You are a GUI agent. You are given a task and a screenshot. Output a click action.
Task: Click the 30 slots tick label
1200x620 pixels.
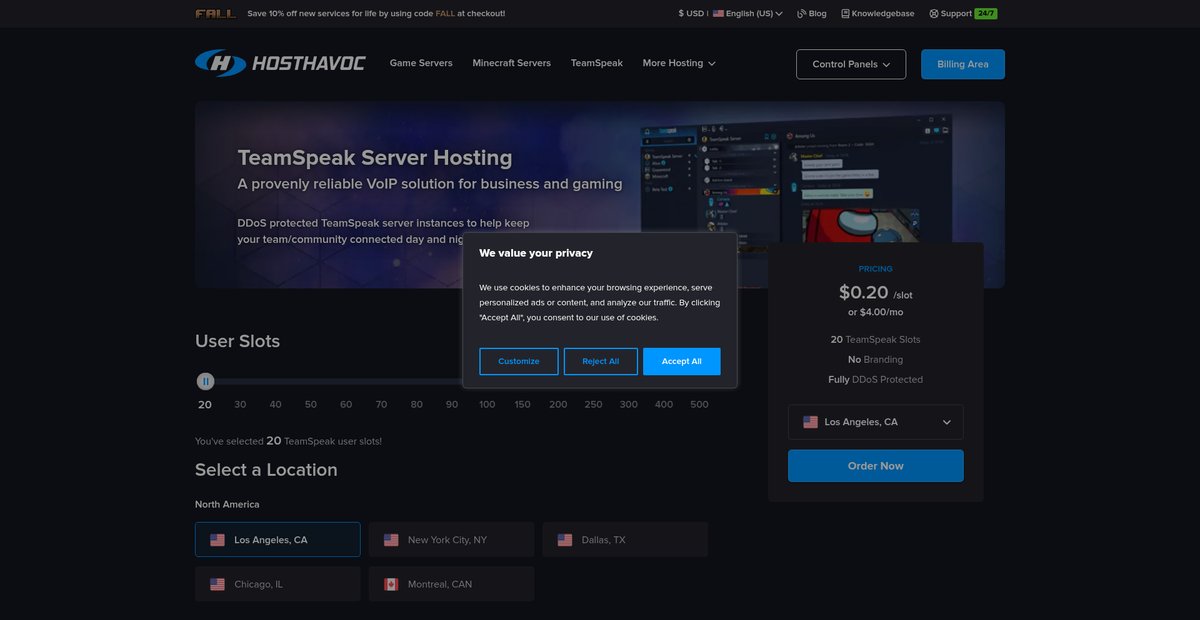240,404
